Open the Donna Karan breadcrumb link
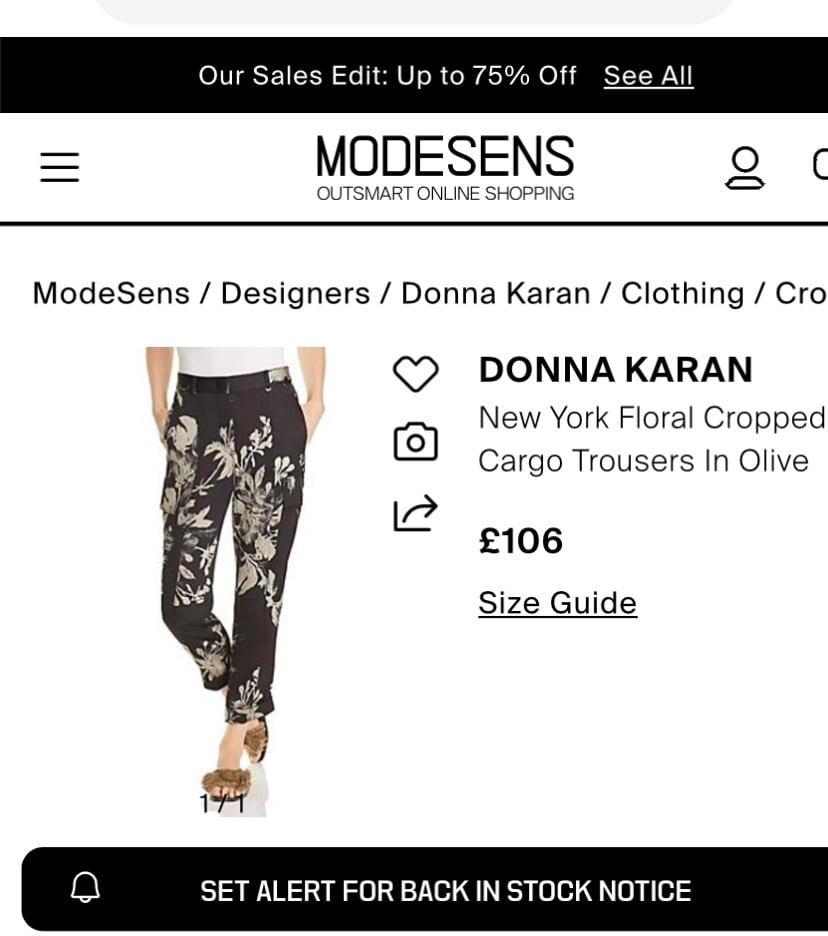The width and height of the screenshot is (828, 936). point(495,293)
